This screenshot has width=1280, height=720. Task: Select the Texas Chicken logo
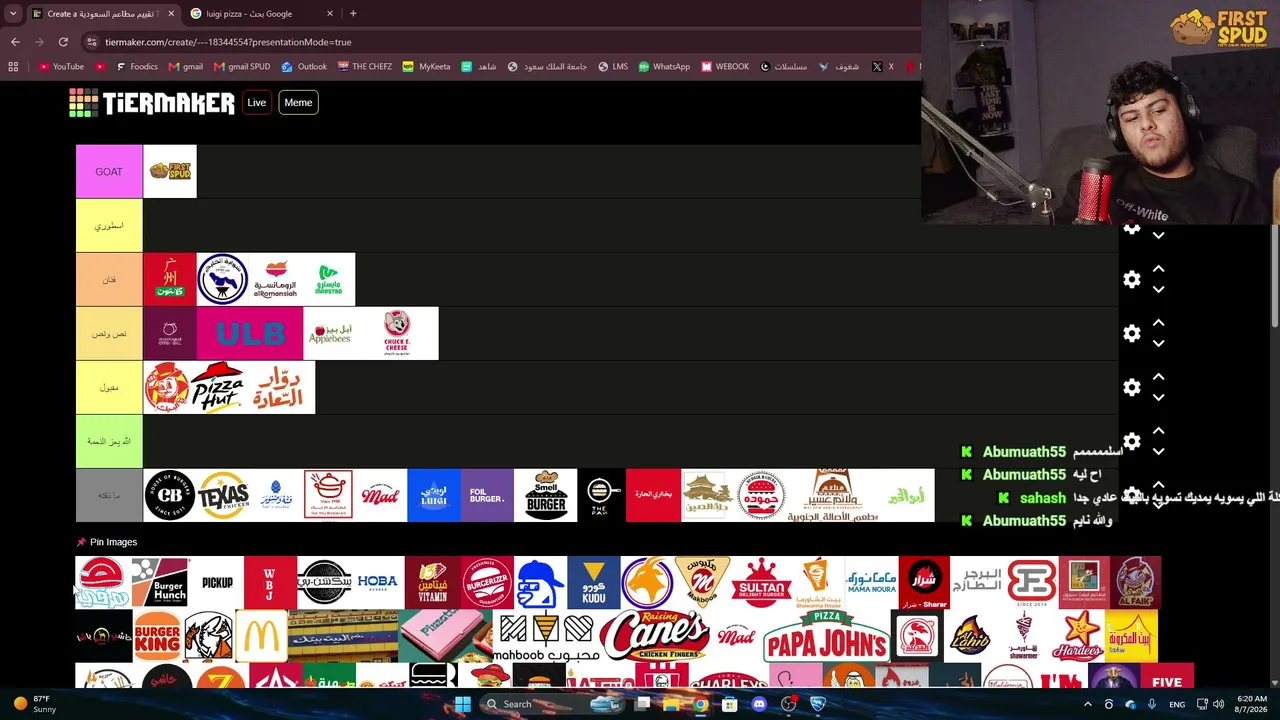pos(223,496)
